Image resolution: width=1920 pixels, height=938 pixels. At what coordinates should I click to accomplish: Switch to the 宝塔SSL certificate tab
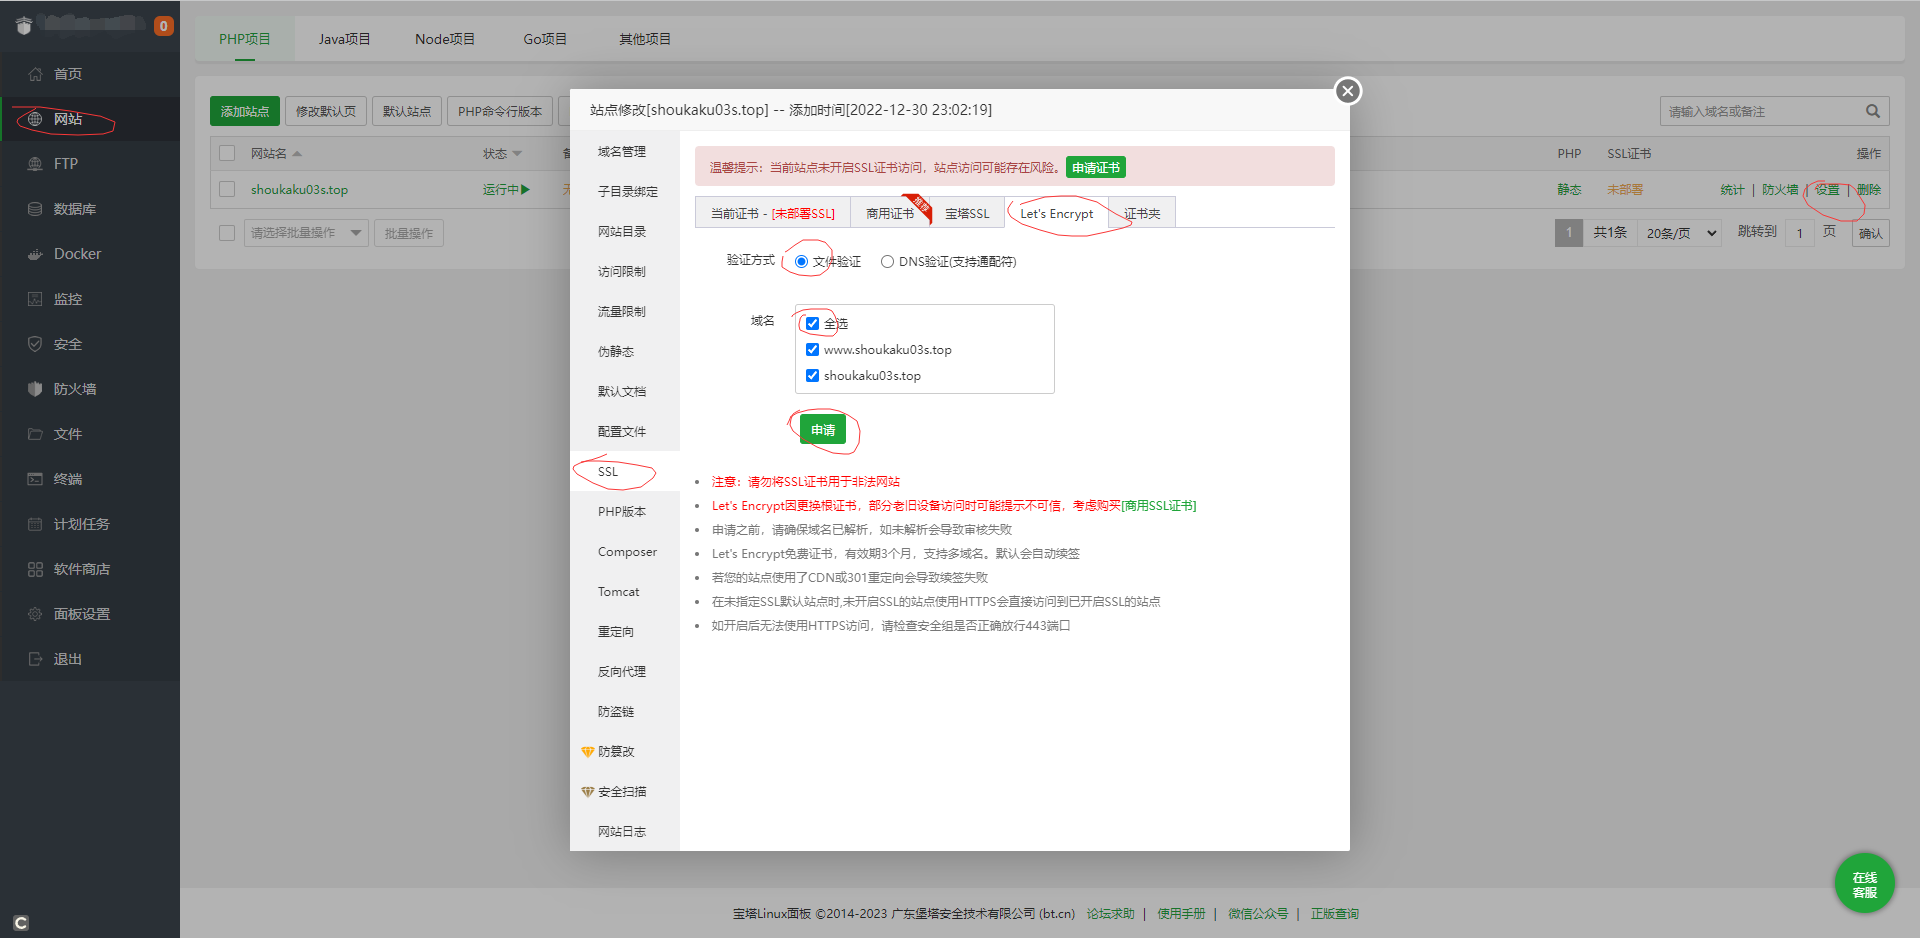965,212
